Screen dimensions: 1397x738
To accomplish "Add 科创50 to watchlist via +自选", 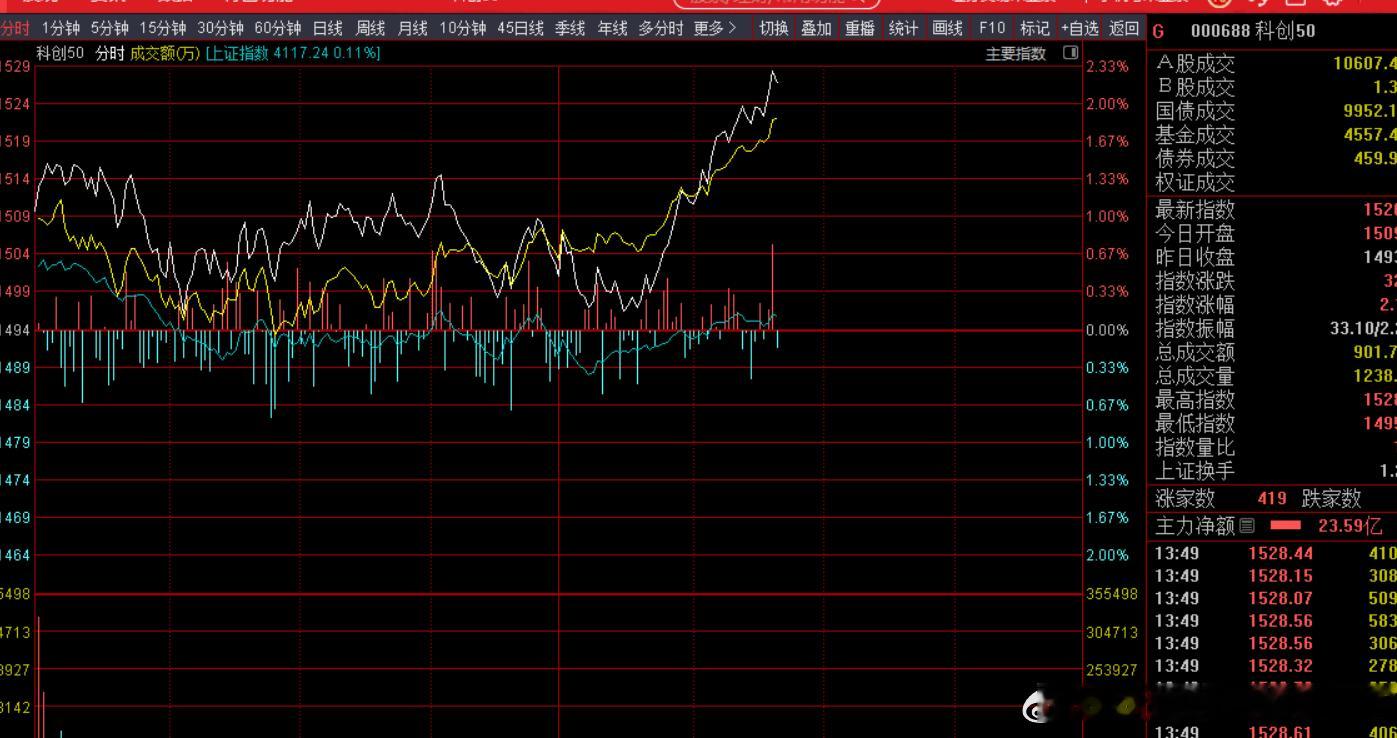I will pos(1080,30).
